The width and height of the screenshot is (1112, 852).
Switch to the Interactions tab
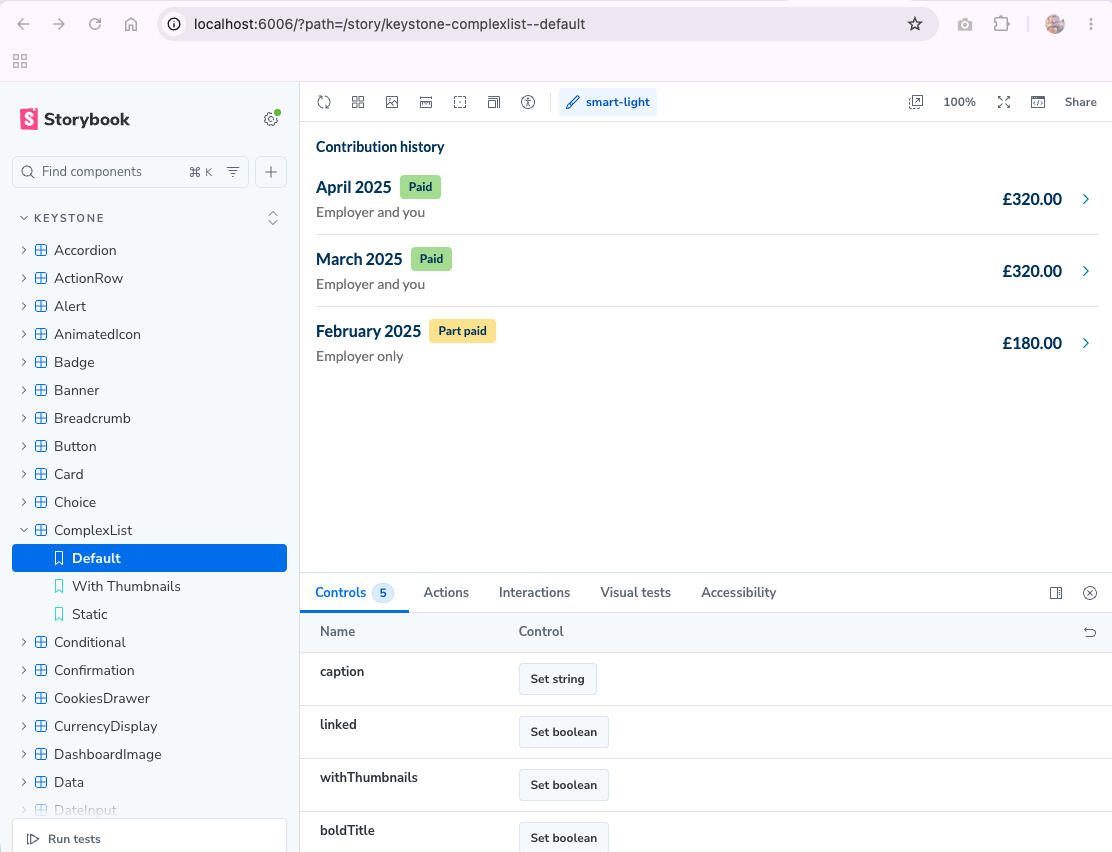pos(534,593)
